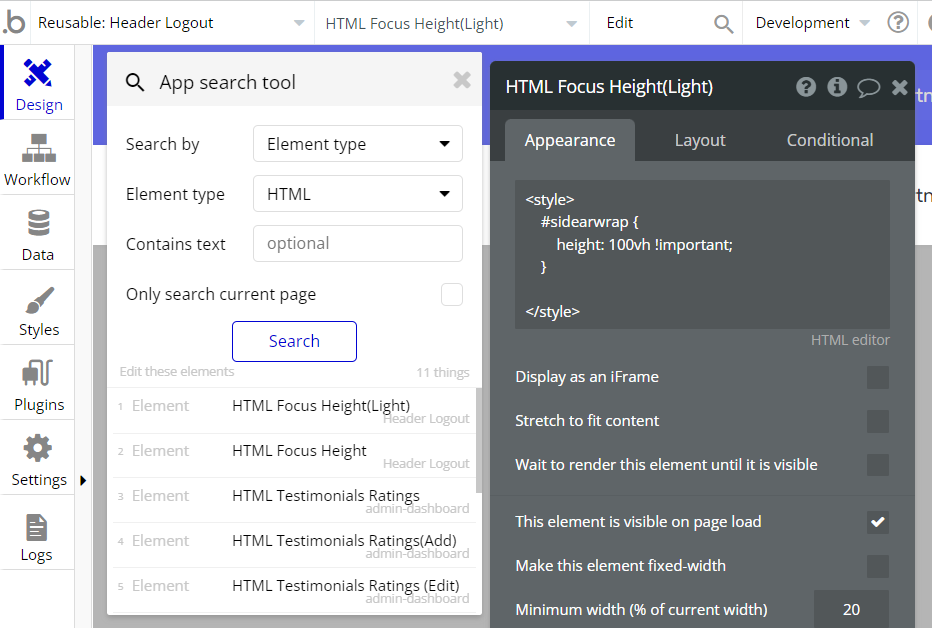Expand the Development version dropdown

[x=812, y=23]
